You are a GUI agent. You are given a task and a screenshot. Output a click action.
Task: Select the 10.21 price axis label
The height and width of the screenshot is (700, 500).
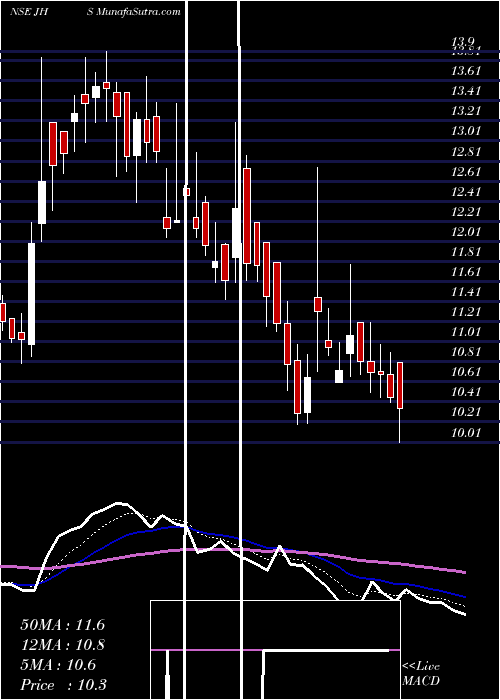tap(466, 412)
